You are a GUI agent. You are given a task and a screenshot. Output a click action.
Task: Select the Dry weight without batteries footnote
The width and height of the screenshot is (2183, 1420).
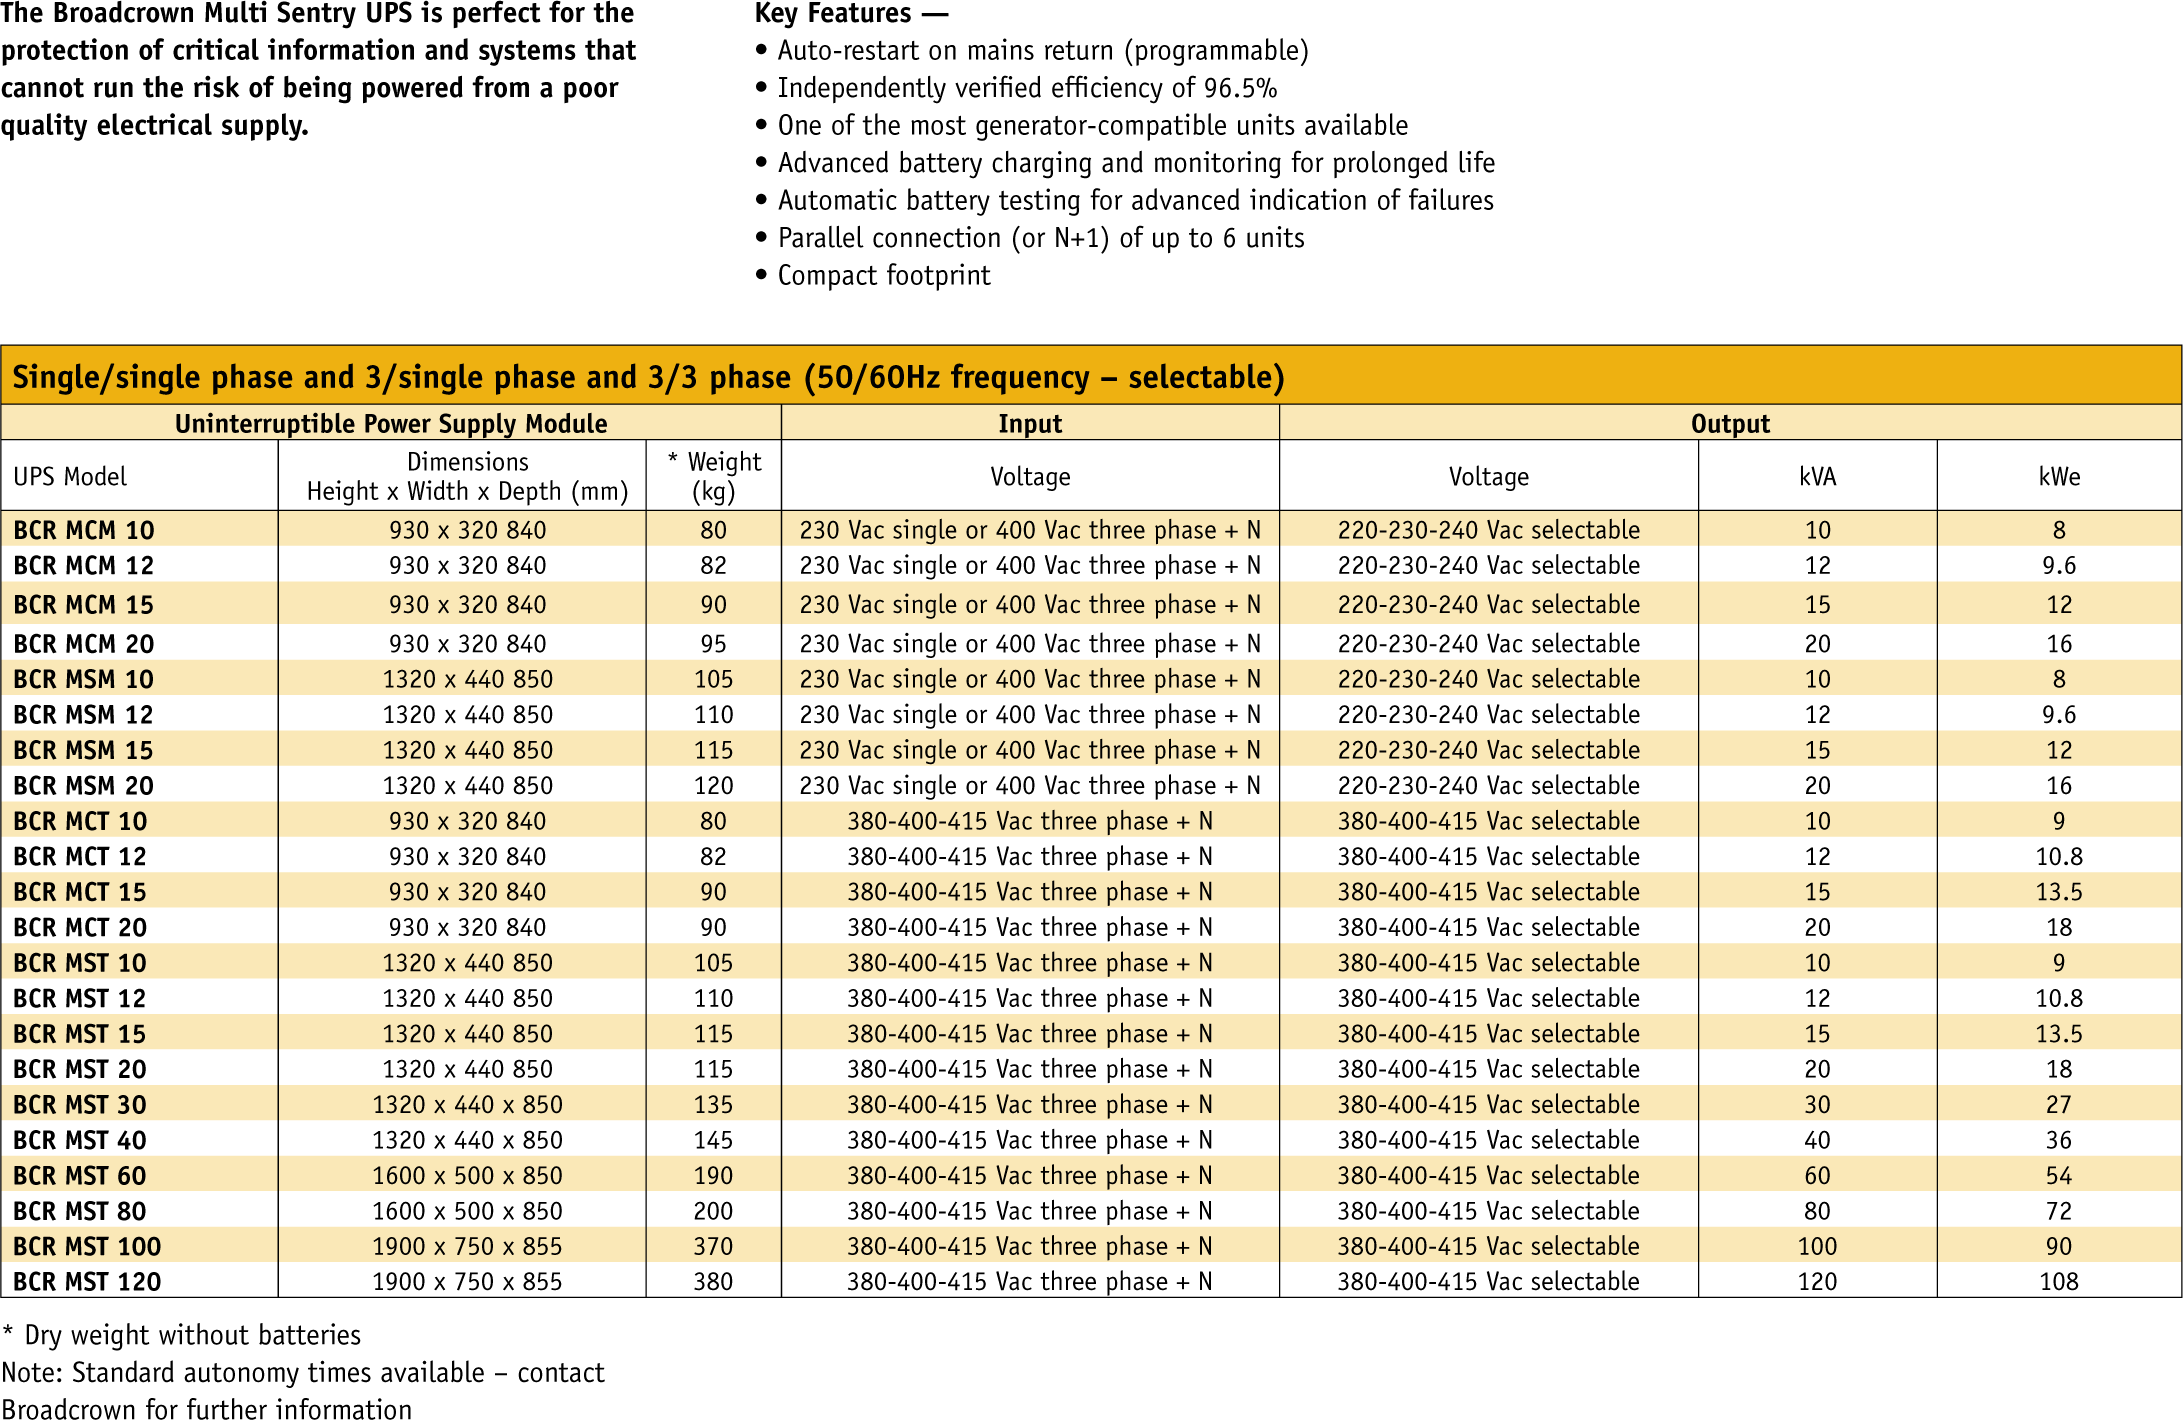[181, 1336]
